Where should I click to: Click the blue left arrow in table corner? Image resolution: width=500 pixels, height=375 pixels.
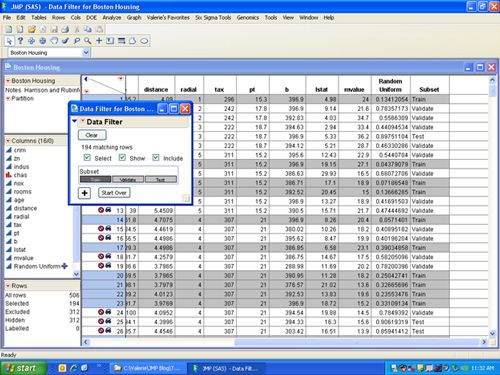click(86, 79)
